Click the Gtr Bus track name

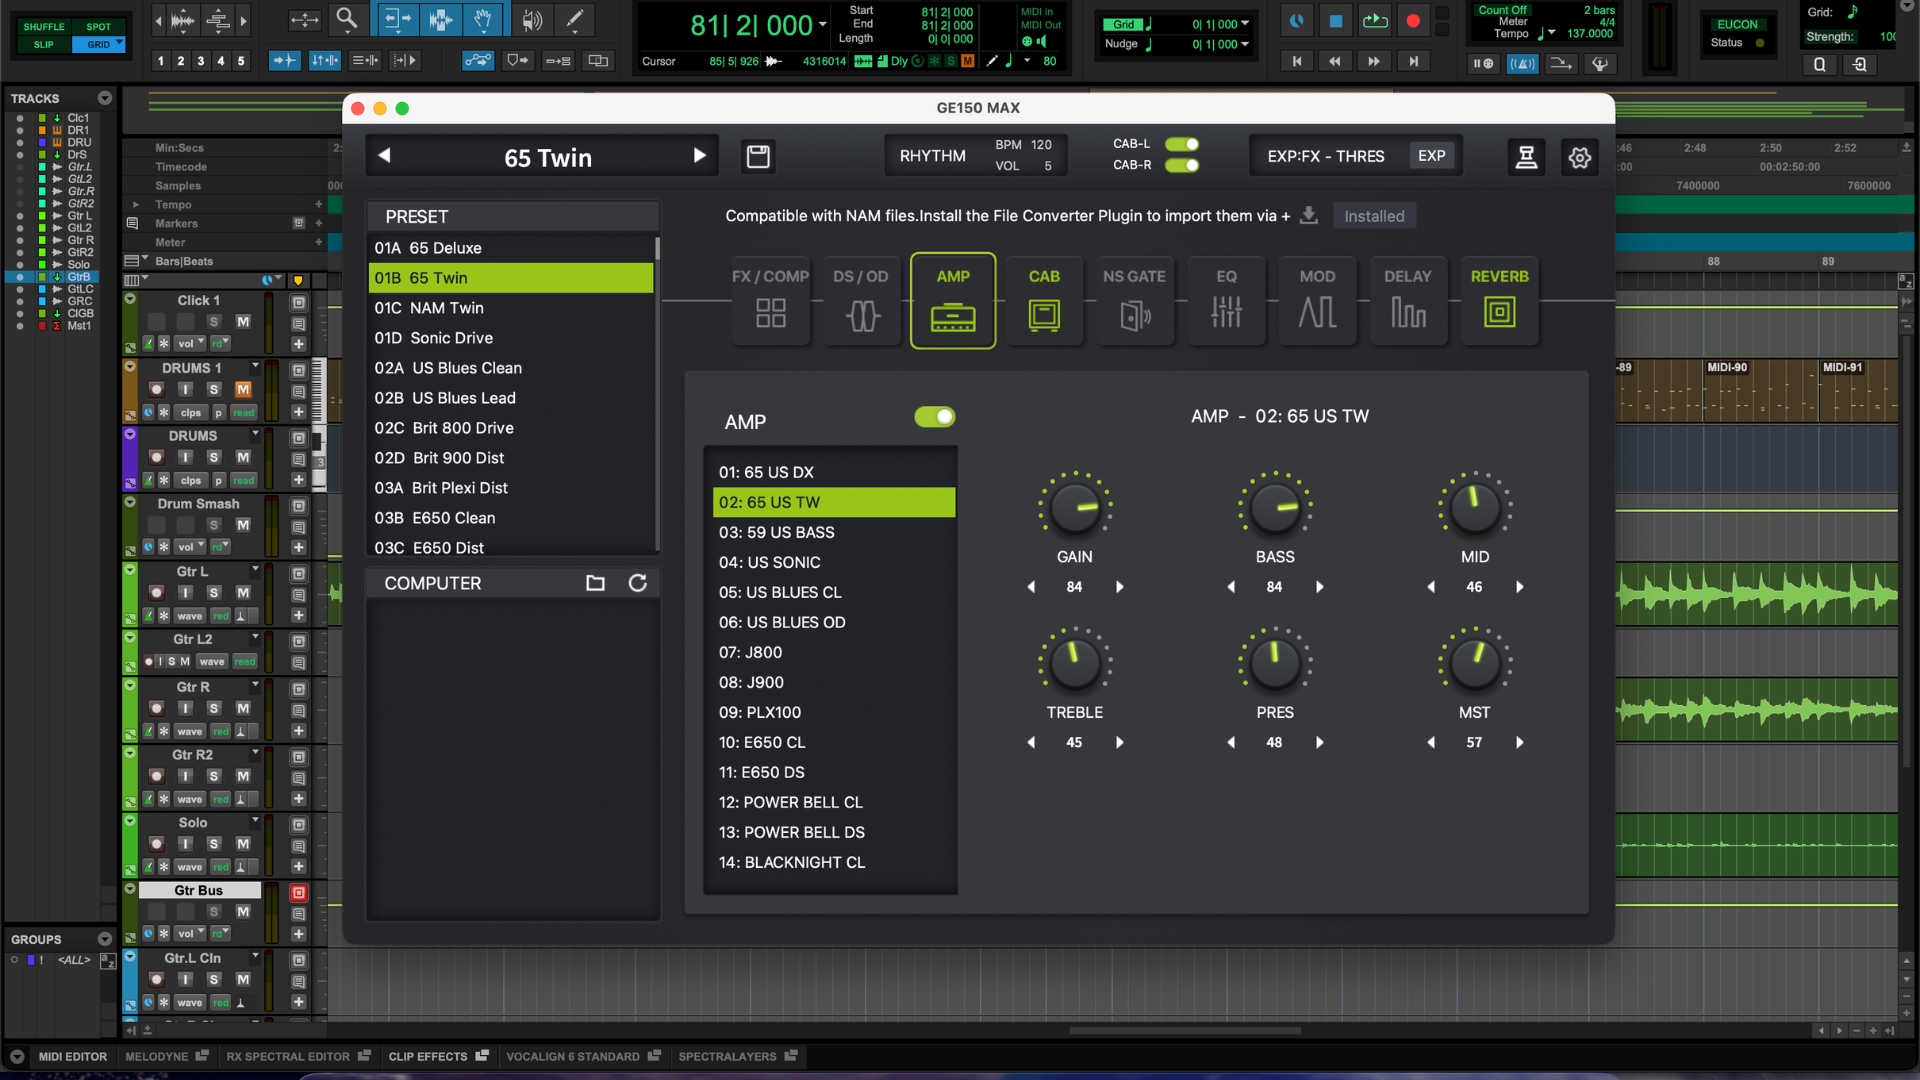point(199,890)
